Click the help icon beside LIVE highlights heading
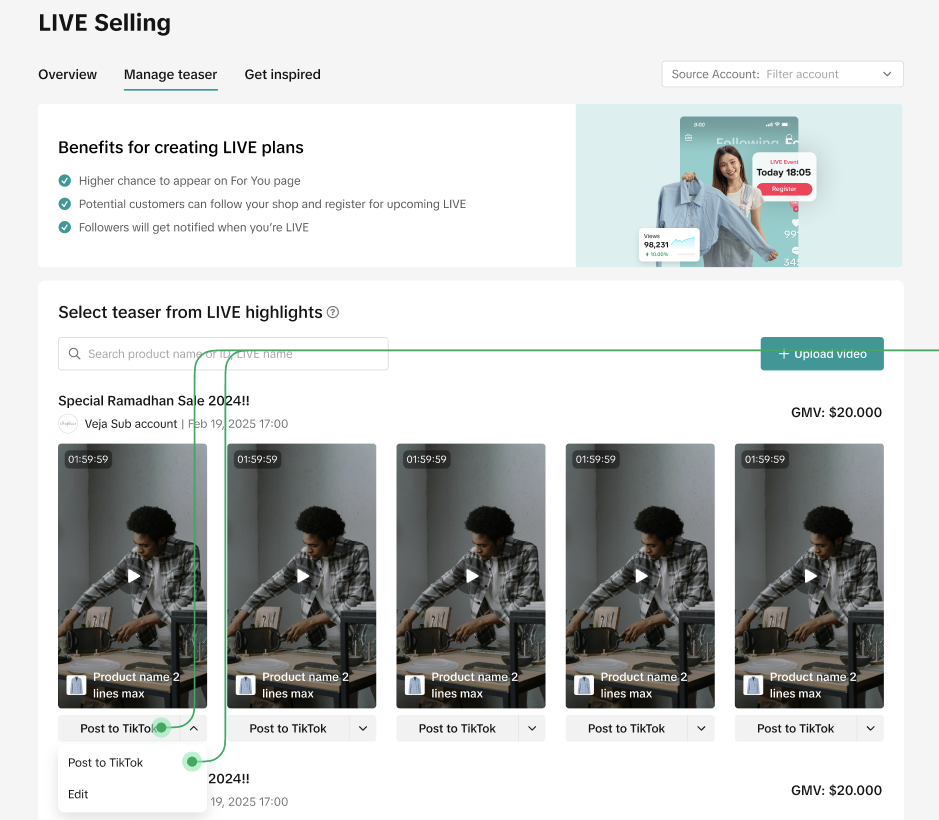The height and width of the screenshot is (820, 939). 333,312
